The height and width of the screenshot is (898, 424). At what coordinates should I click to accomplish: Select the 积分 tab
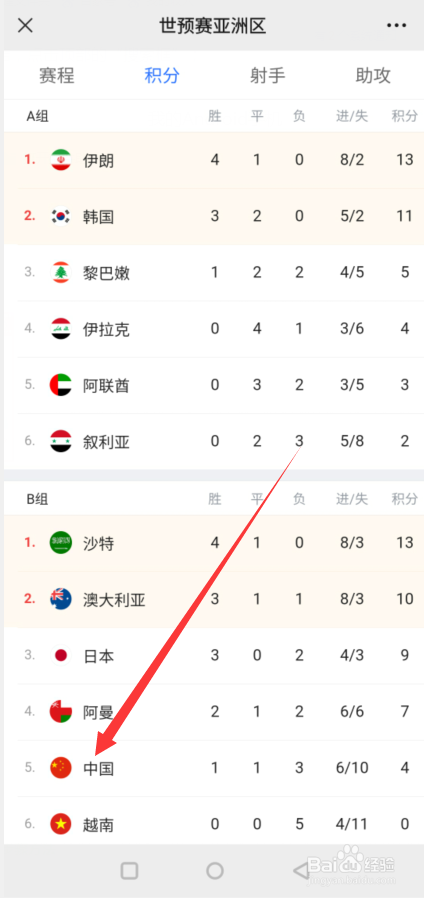[162, 76]
